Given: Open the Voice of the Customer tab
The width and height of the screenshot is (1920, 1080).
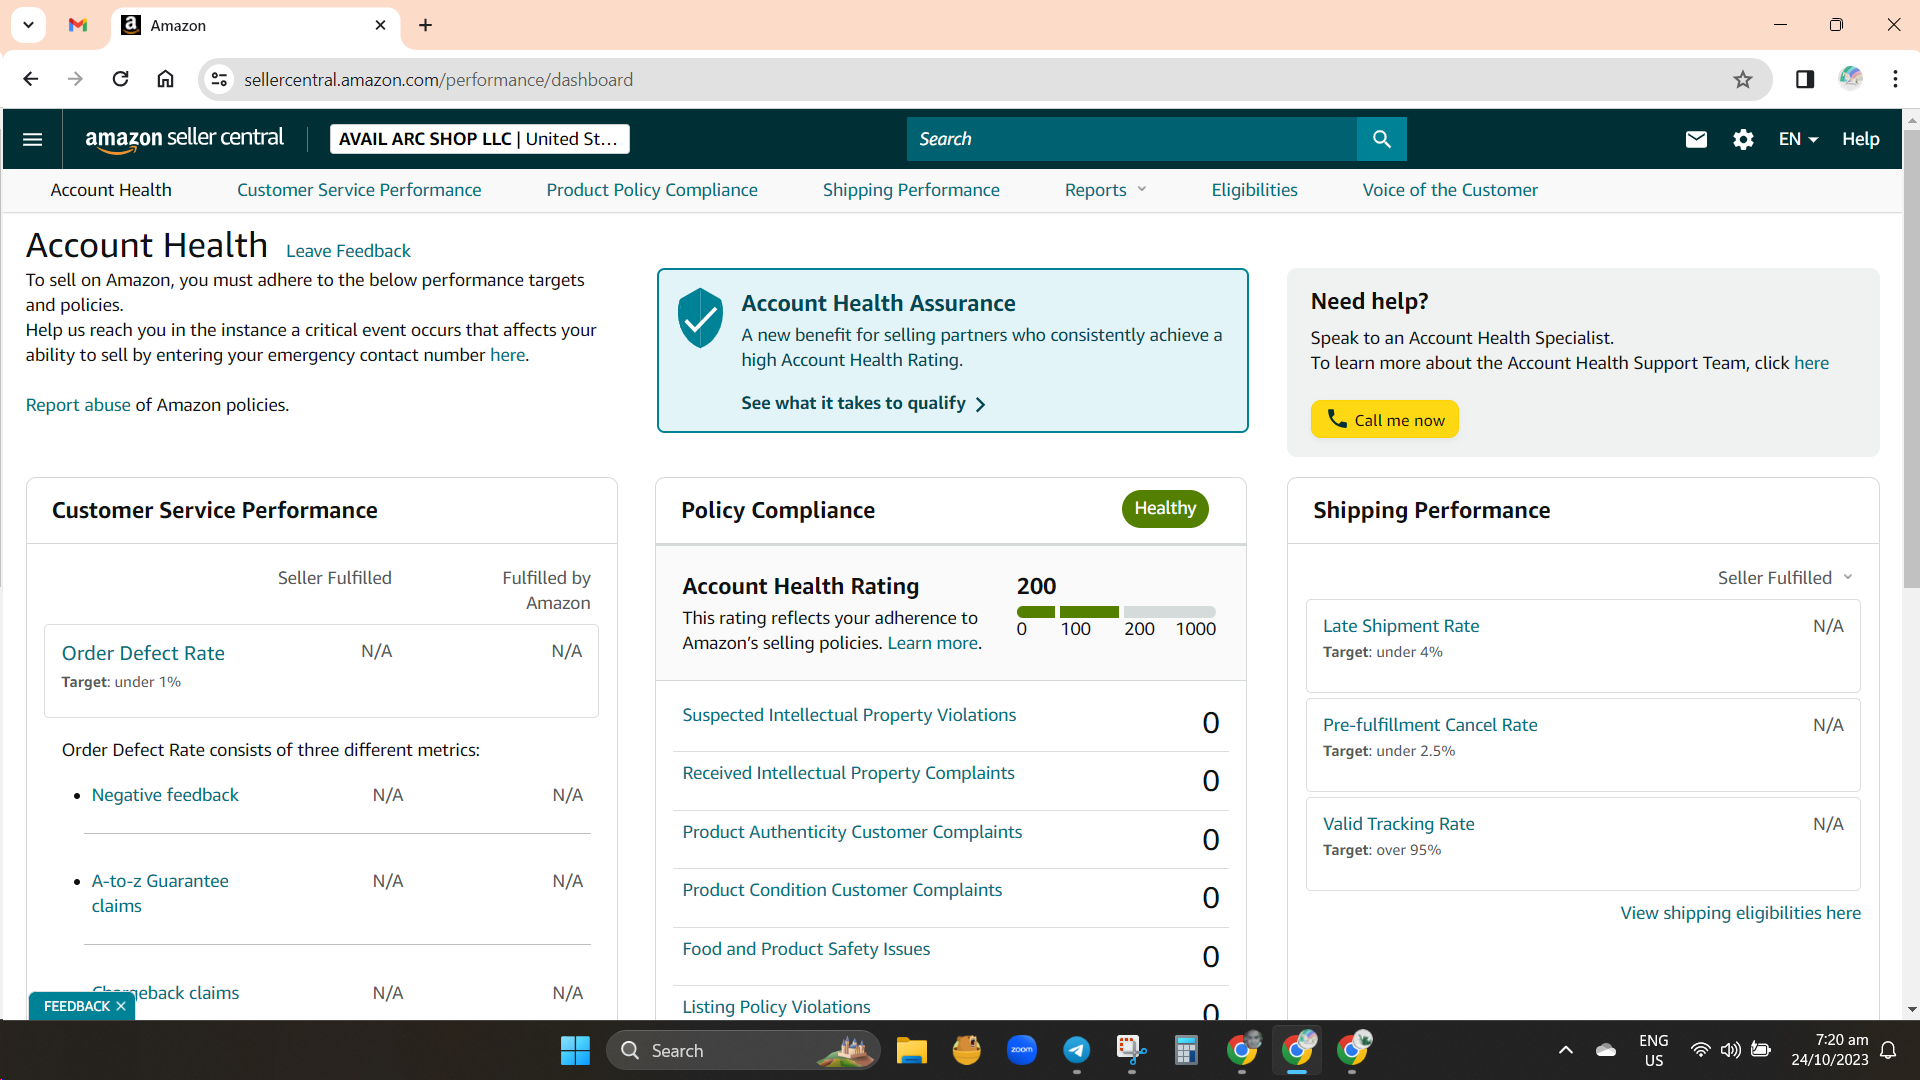Looking at the screenshot, I should pyautogui.click(x=1450, y=190).
